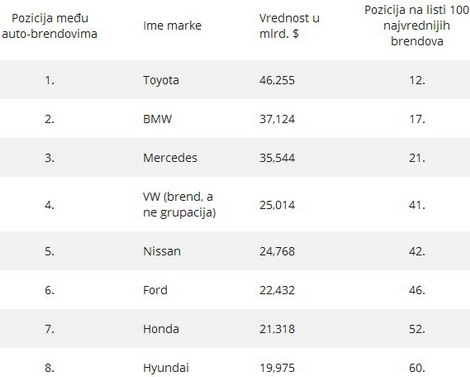The width and height of the screenshot is (470, 377).
Task: Select Mercedes value 35,544
Action: point(277,158)
